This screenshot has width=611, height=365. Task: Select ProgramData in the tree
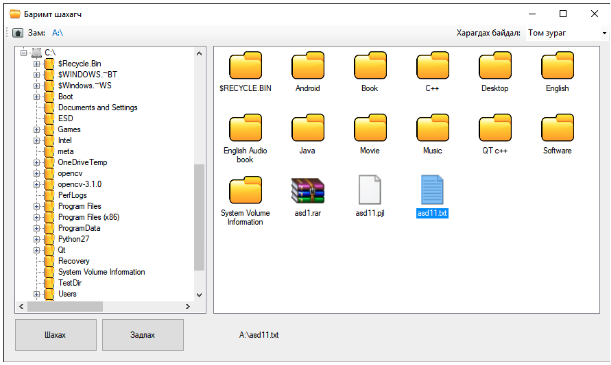point(79,228)
